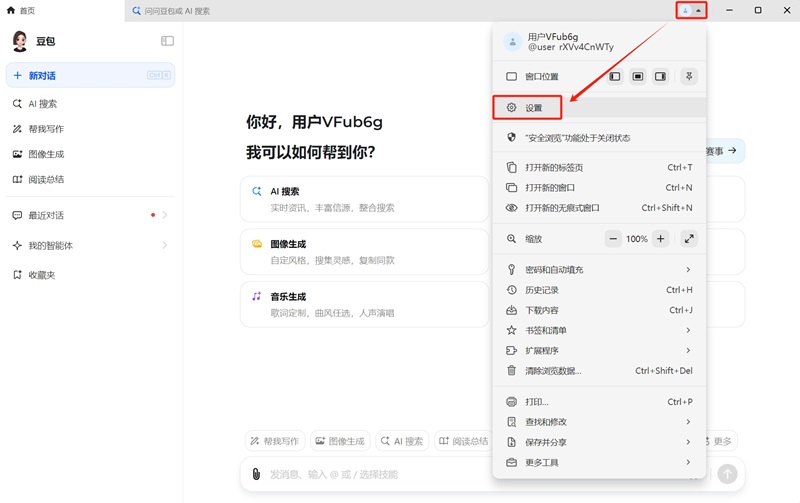This screenshot has width=800, height=503.
Task: Click the 帮我写作 chip above input box
Action: (x=275, y=441)
